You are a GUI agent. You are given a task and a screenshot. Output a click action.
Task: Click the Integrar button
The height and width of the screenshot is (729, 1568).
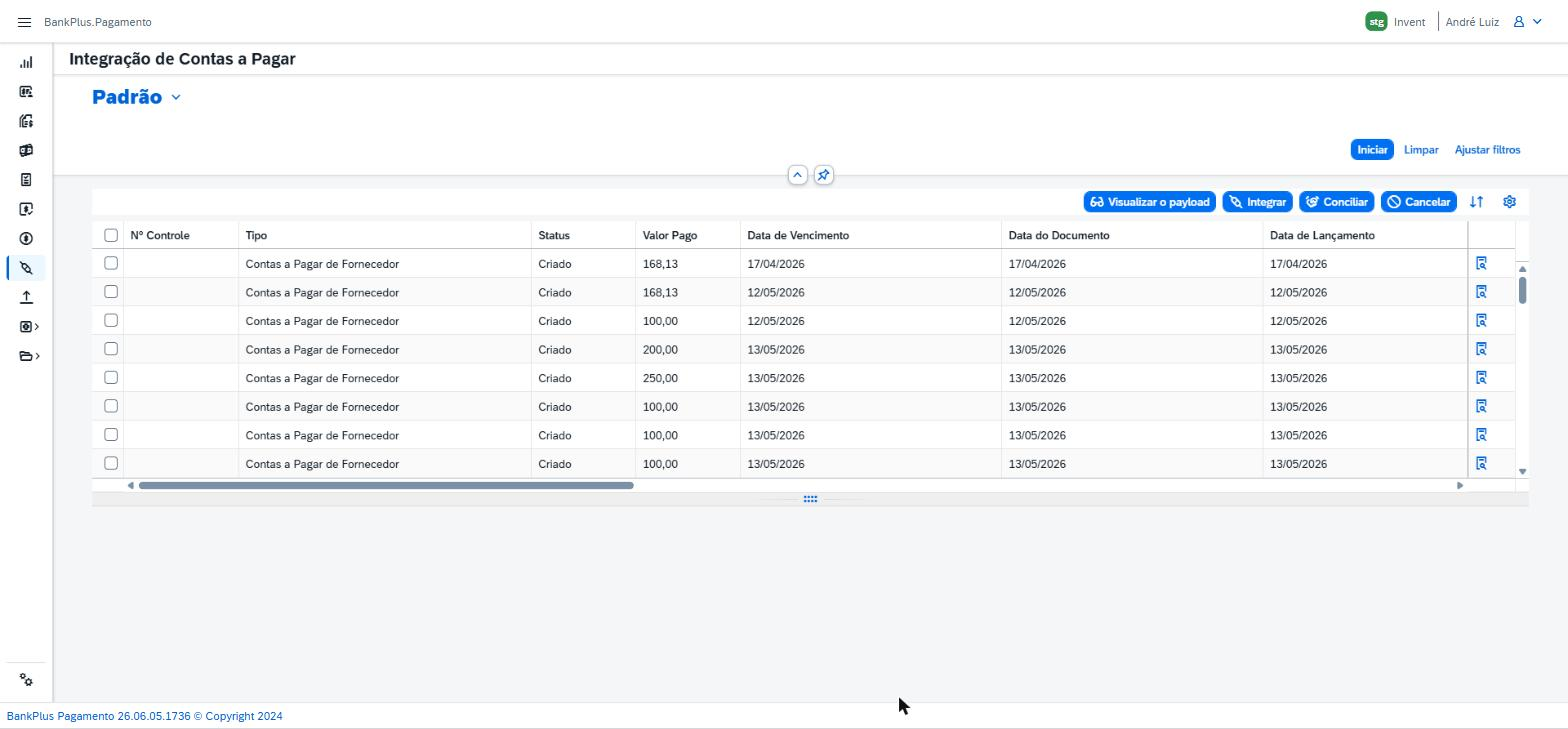pyautogui.click(x=1257, y=202)
